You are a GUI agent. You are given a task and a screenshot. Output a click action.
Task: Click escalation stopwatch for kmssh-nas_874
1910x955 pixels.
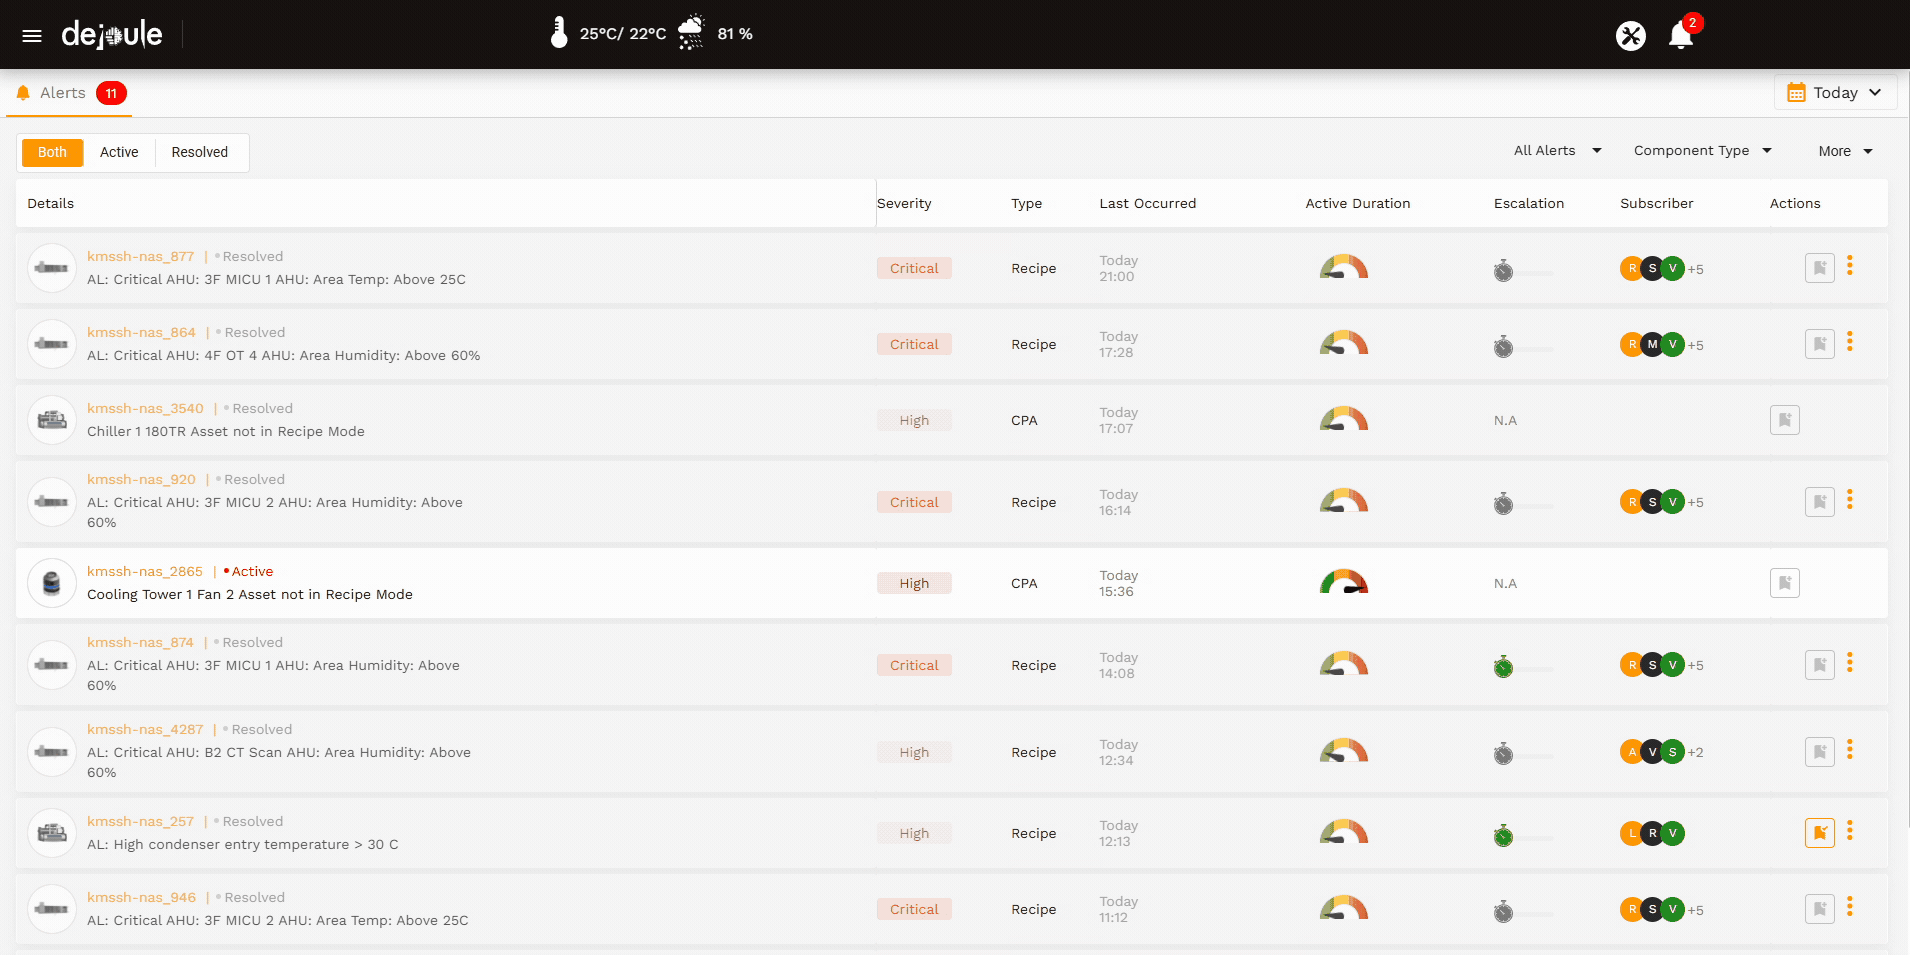(x=1503, y=667)
